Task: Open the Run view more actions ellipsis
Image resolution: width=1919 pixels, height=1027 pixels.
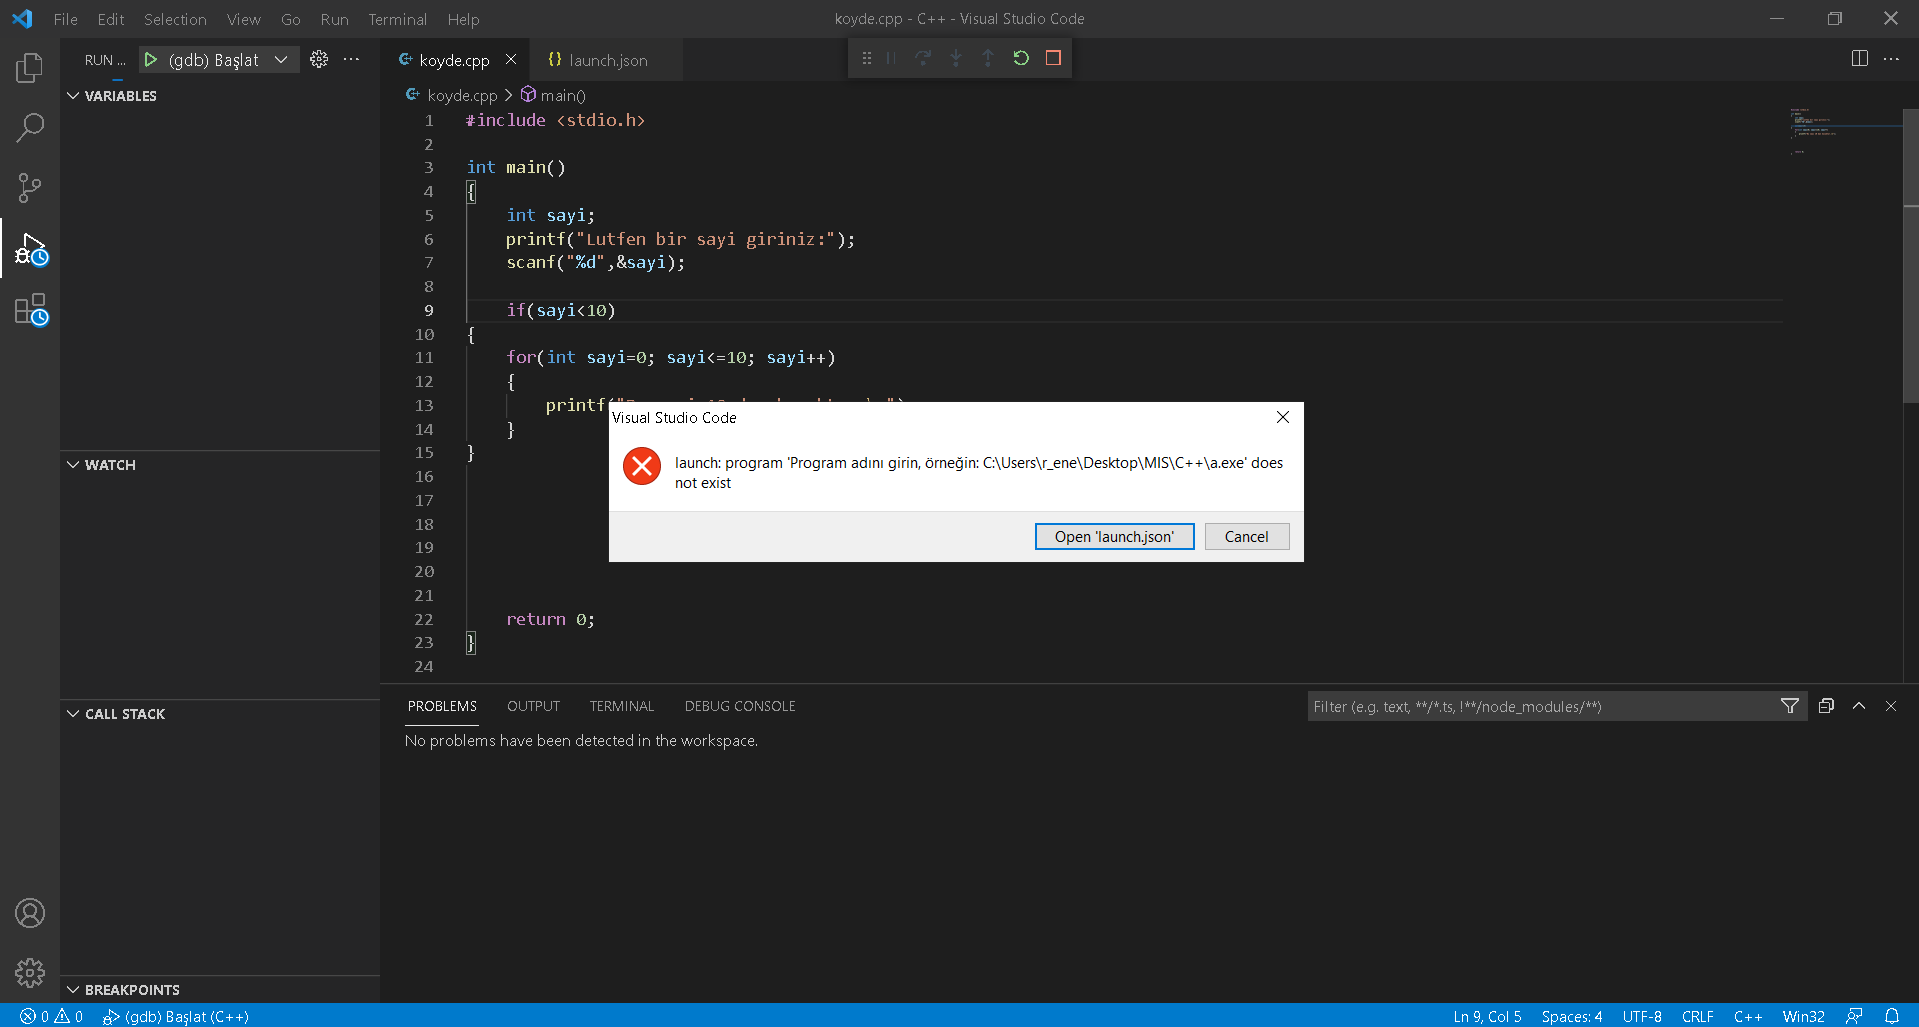Action: (x=351, y=59)
